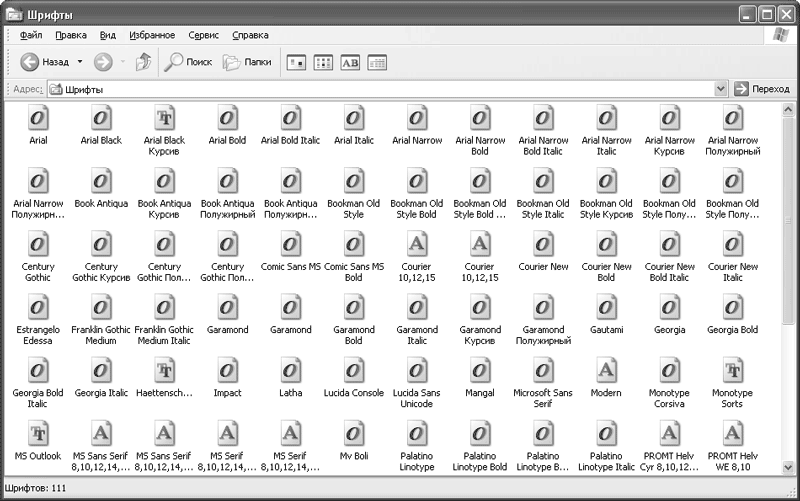Switch to large icons view
Screen dimensions: 800x501
pyautogui.click(x=296, y=63)
